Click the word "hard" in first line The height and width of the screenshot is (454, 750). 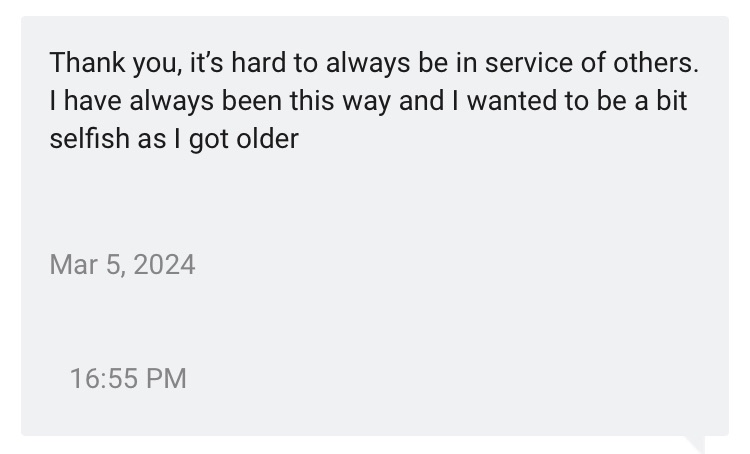pyautogui.click(x=262, y=63)
